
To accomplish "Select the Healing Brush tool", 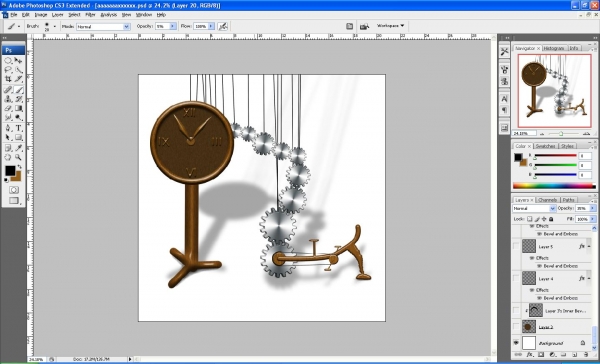I will [8, 90].
